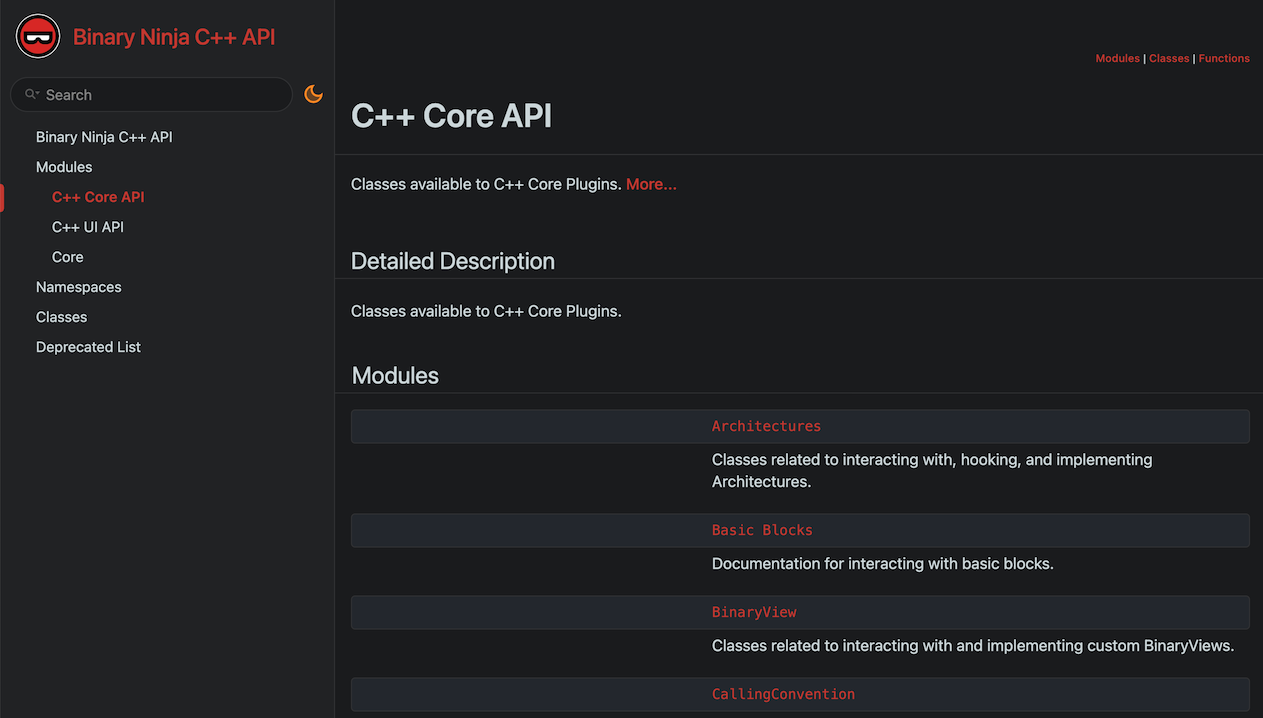Select C++ Core API in sidebar
The image size is (1263, 718).
pos(98,197)
